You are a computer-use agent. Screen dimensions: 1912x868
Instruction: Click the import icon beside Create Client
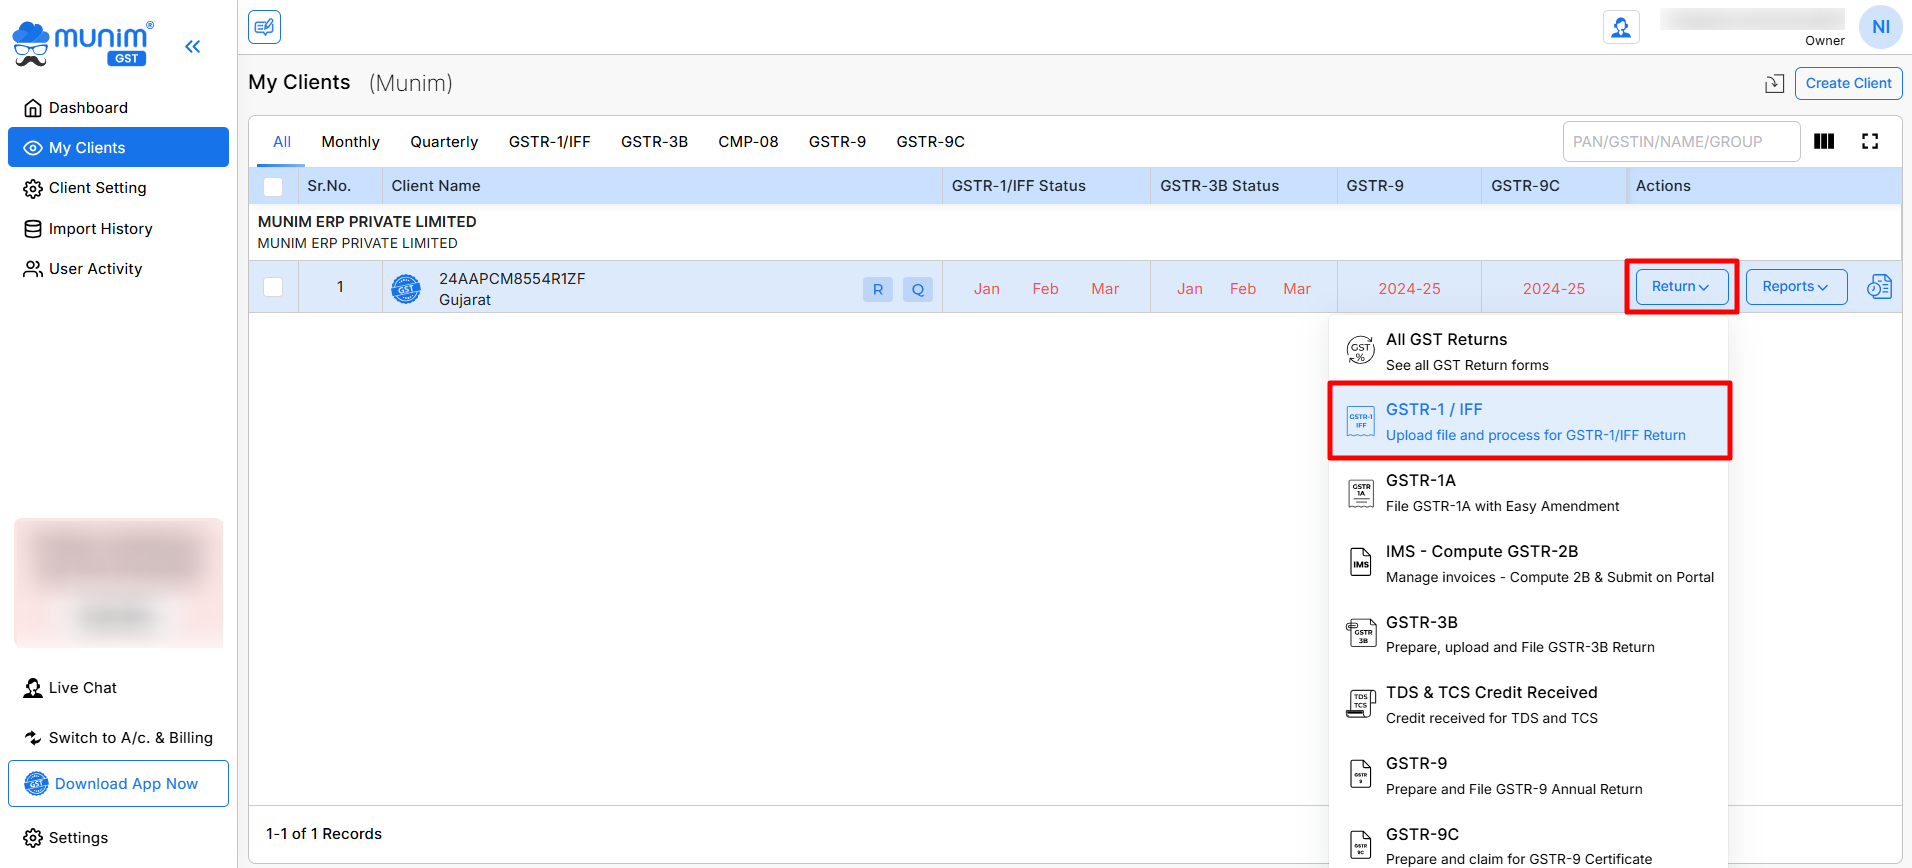pos(1774,84)
